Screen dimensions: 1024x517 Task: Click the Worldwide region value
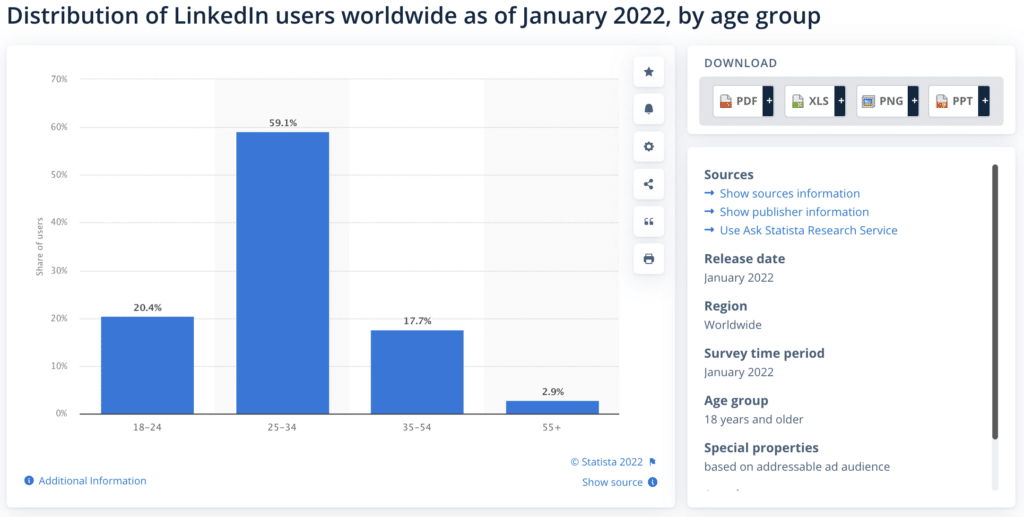733,324
